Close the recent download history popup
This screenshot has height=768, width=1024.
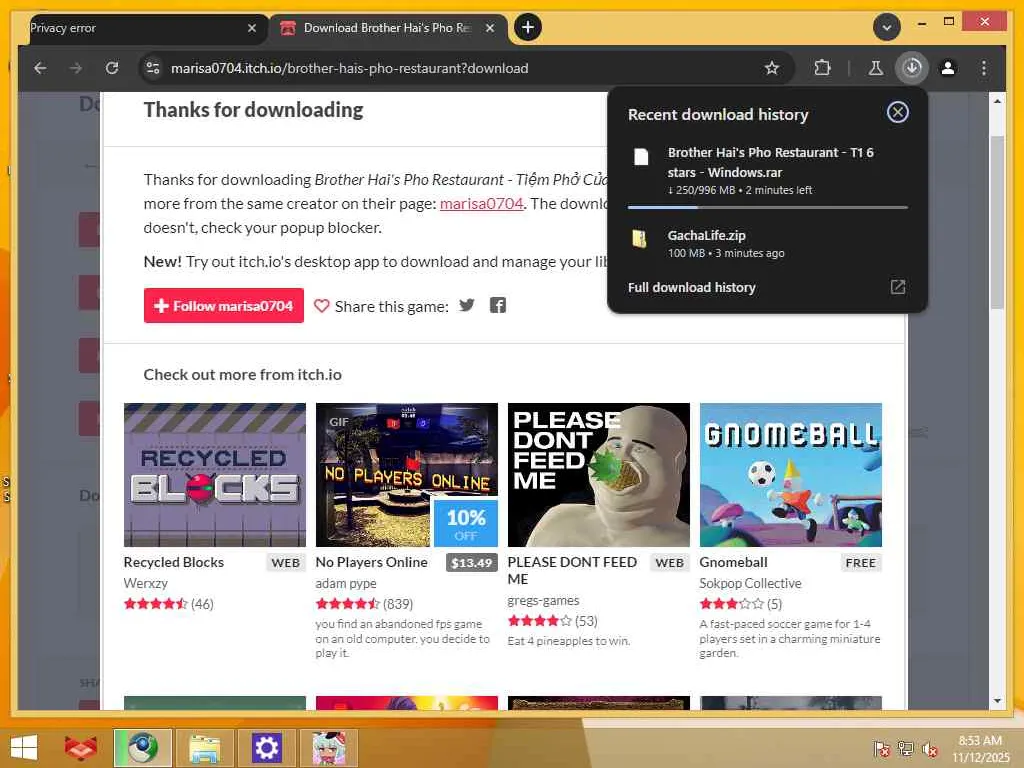click(x=897, y=112)
